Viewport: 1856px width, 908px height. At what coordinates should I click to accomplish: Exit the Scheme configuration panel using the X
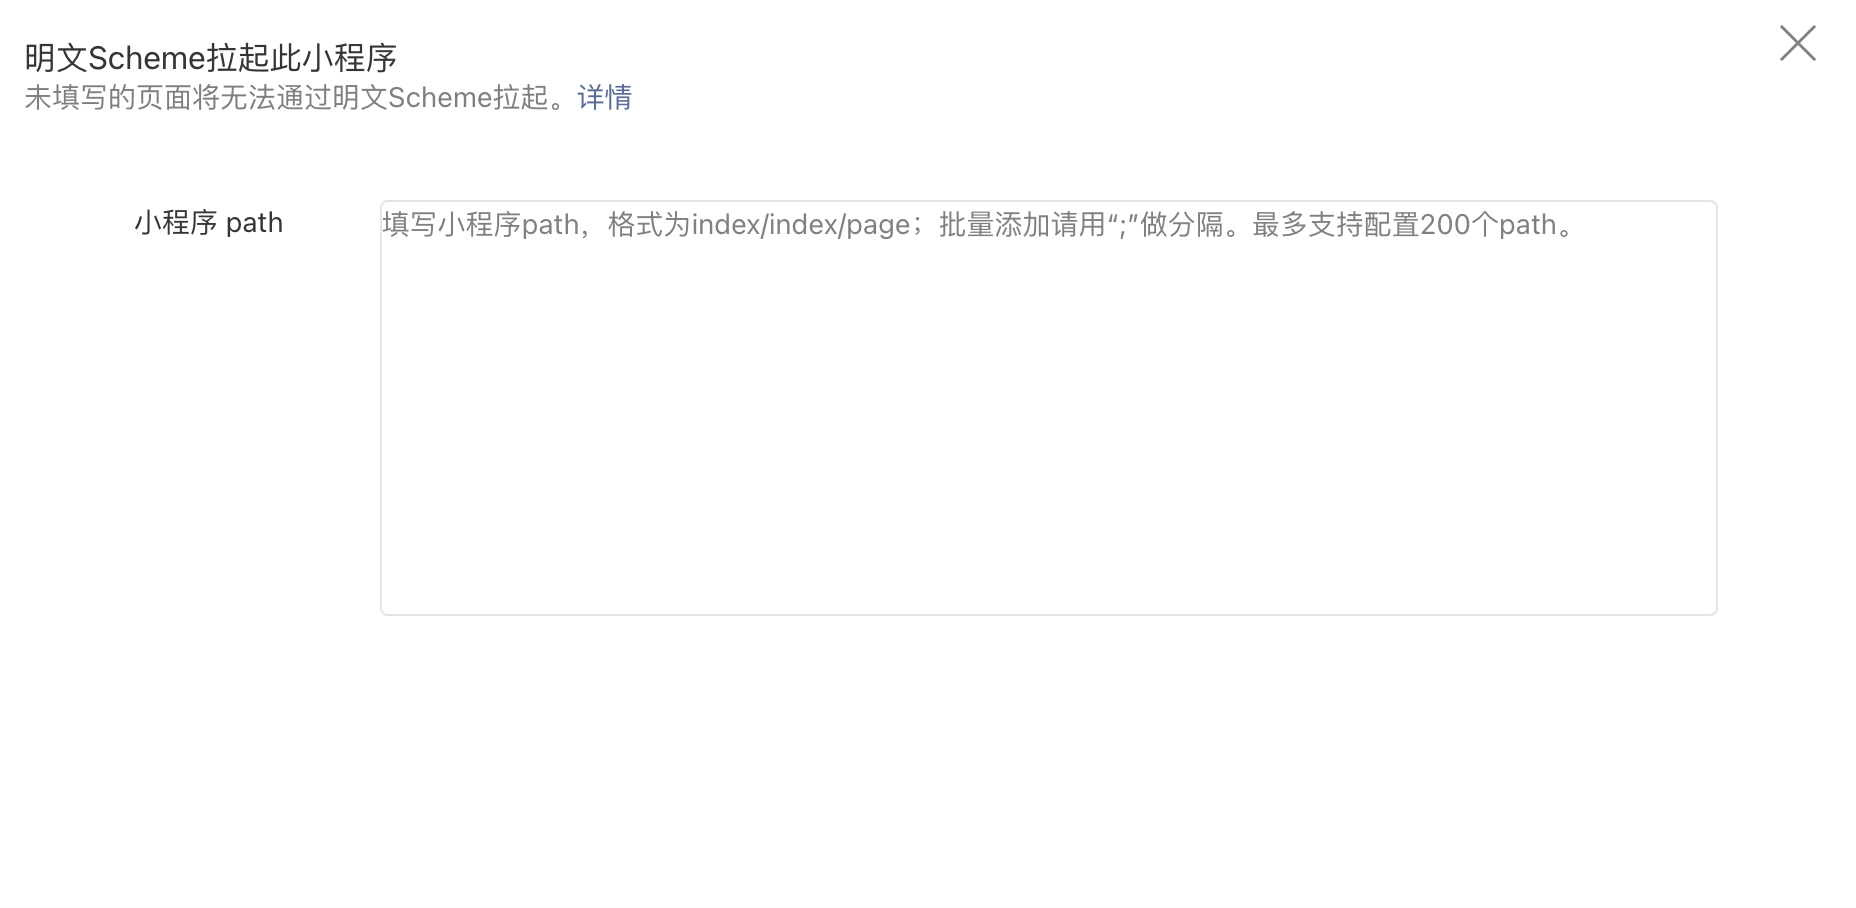tap(1797, 43)
